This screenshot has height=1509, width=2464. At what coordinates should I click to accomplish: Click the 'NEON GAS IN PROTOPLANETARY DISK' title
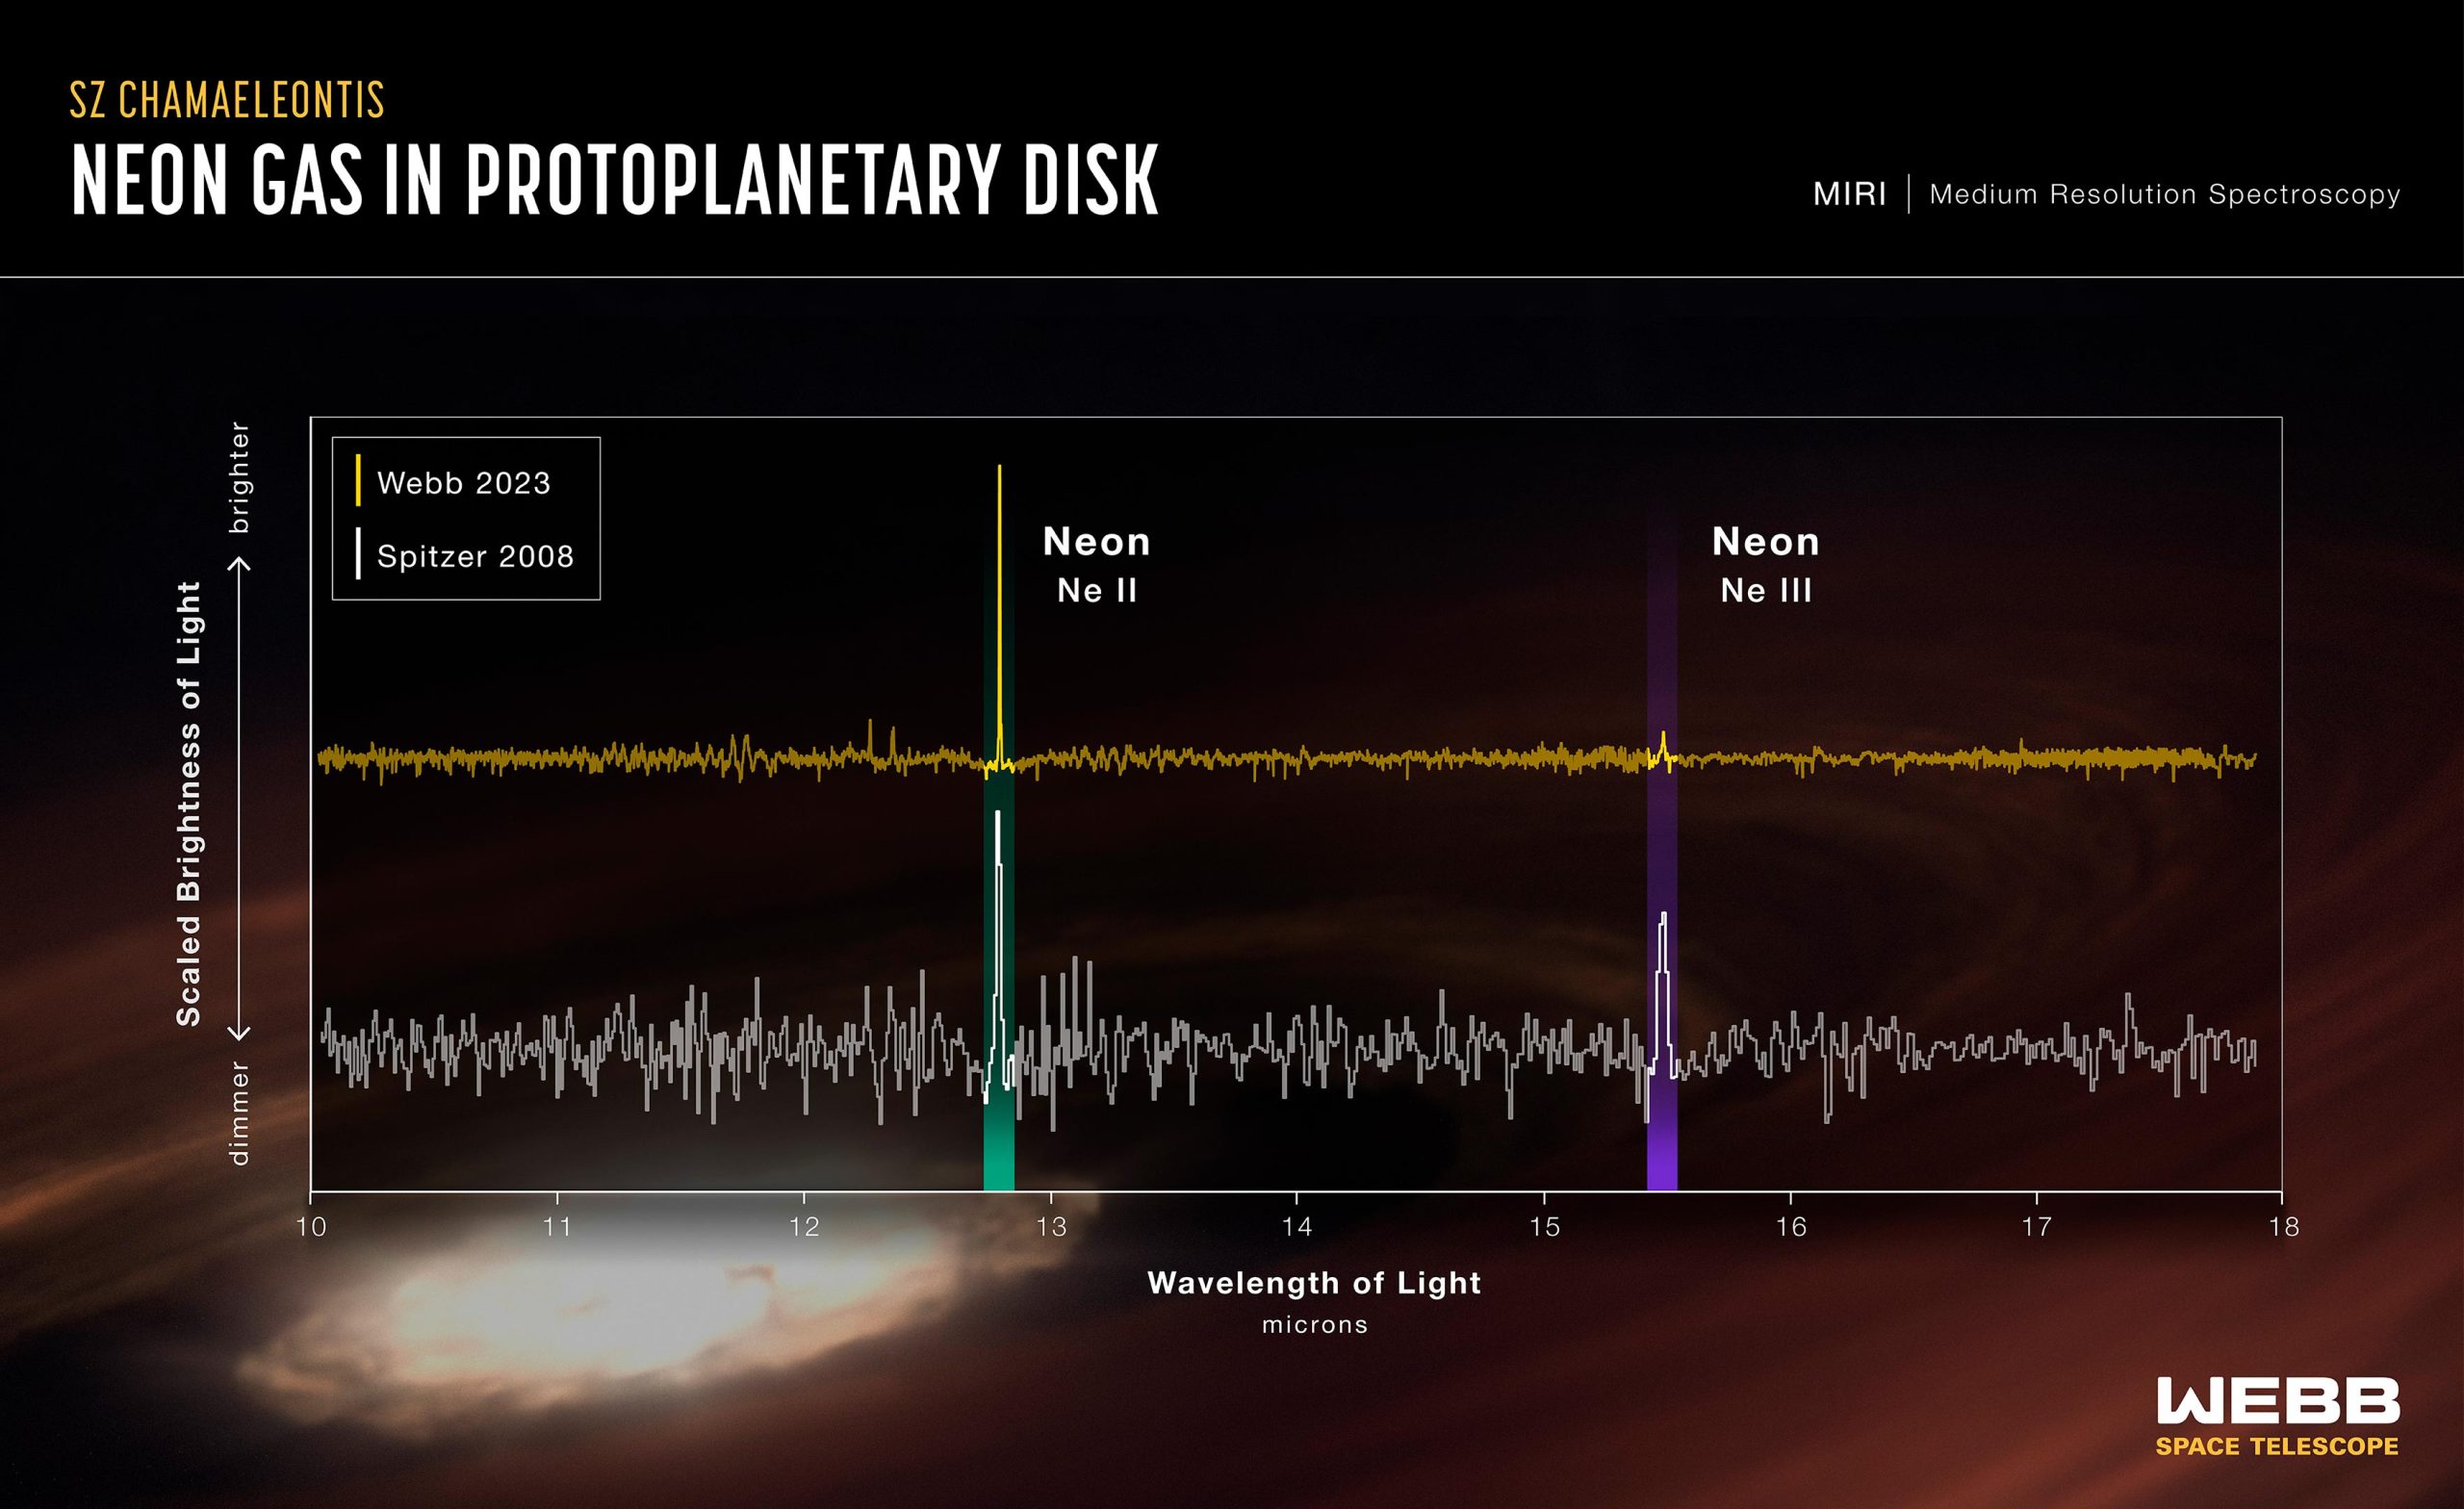[615, 181]
